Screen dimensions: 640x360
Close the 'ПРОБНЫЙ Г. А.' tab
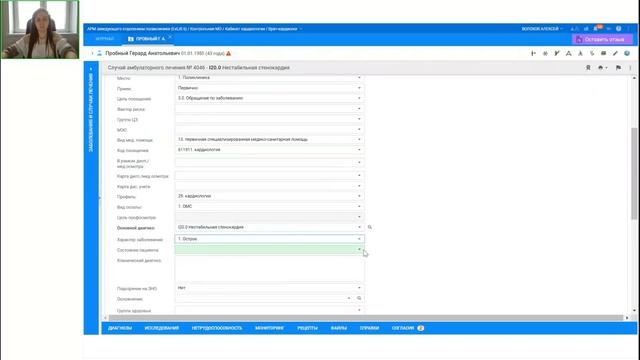[170, 37]
